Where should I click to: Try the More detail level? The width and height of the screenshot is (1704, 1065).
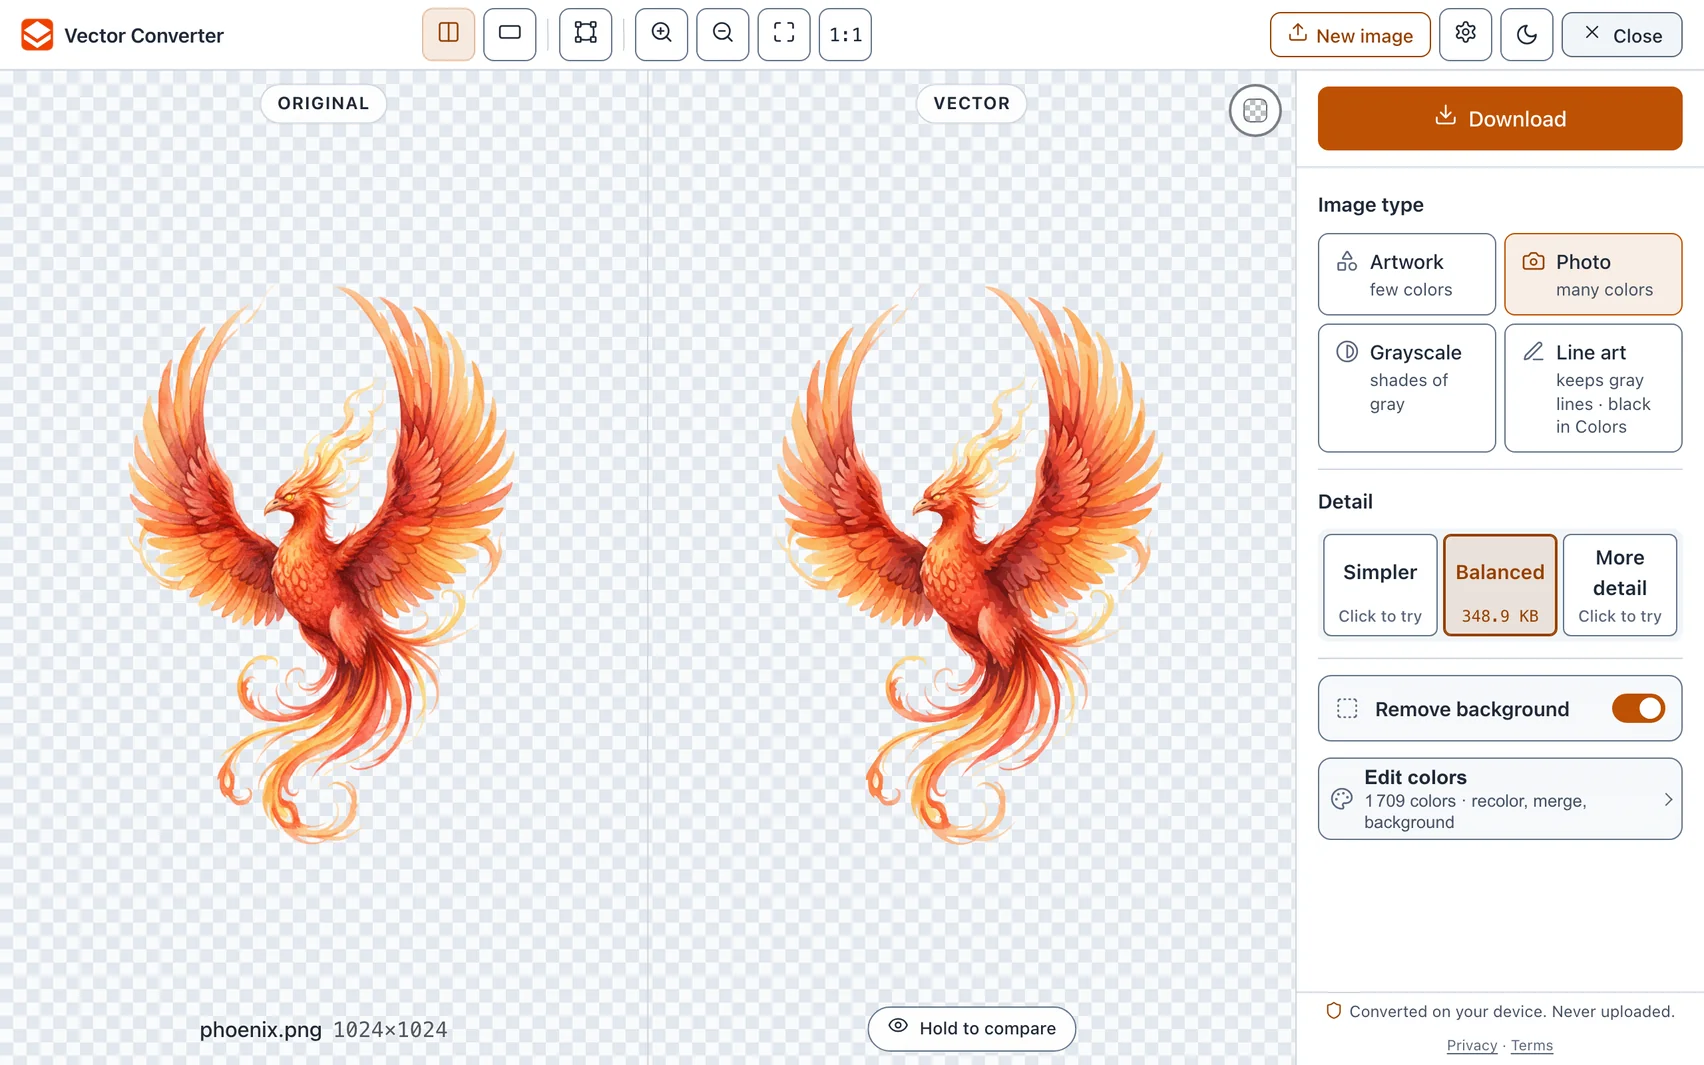(1620, 585)
